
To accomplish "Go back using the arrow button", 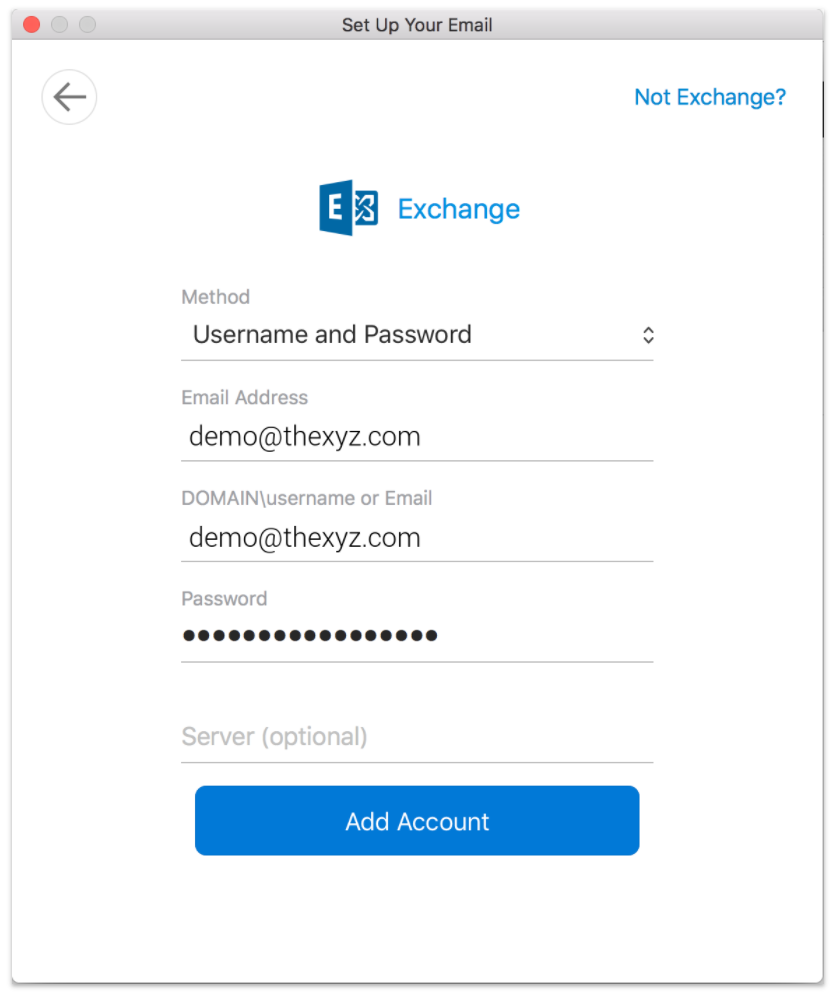I will 69,97.
